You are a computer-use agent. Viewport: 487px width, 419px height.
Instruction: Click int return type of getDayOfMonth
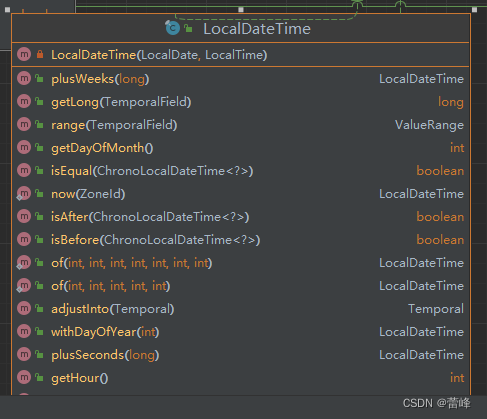click(457, 148)
